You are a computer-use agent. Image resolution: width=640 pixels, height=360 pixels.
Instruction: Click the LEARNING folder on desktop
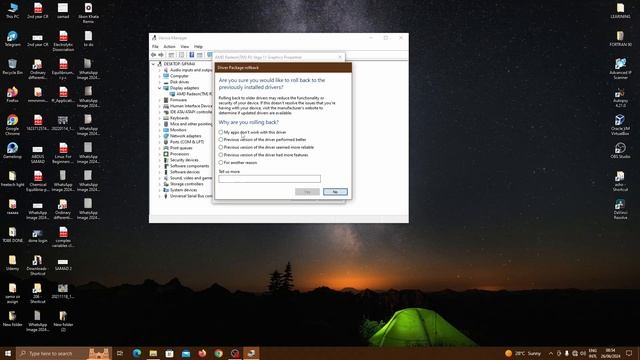[x=620, y=11]
